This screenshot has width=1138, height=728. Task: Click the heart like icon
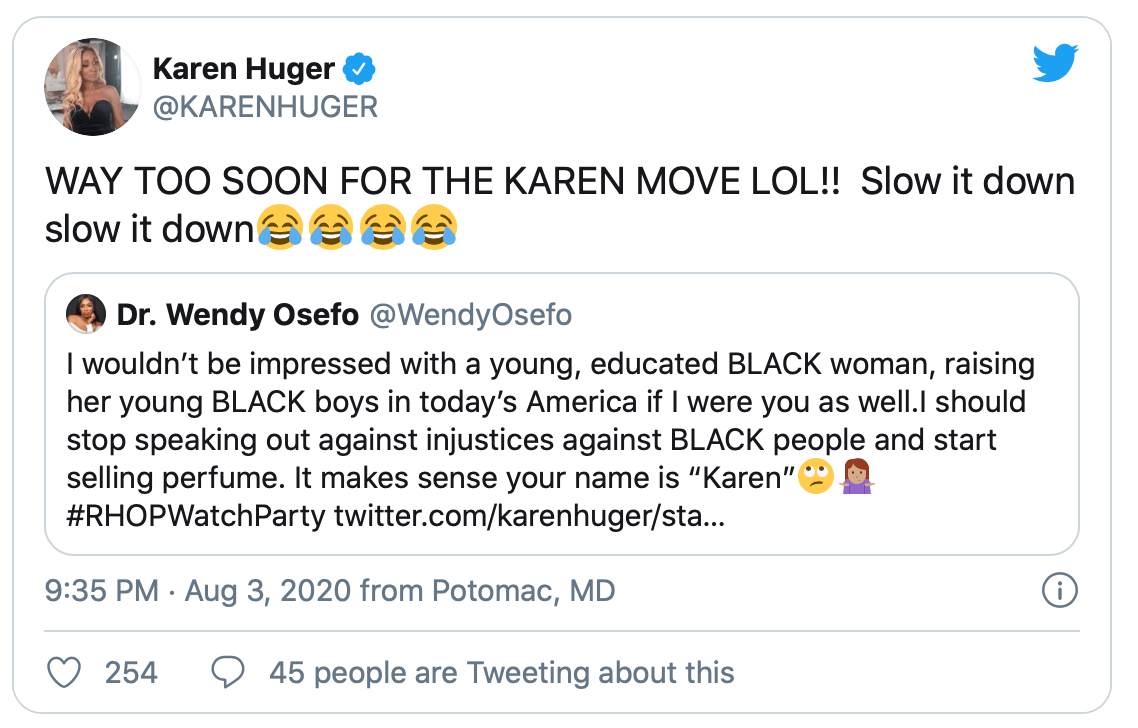(64, 672)
